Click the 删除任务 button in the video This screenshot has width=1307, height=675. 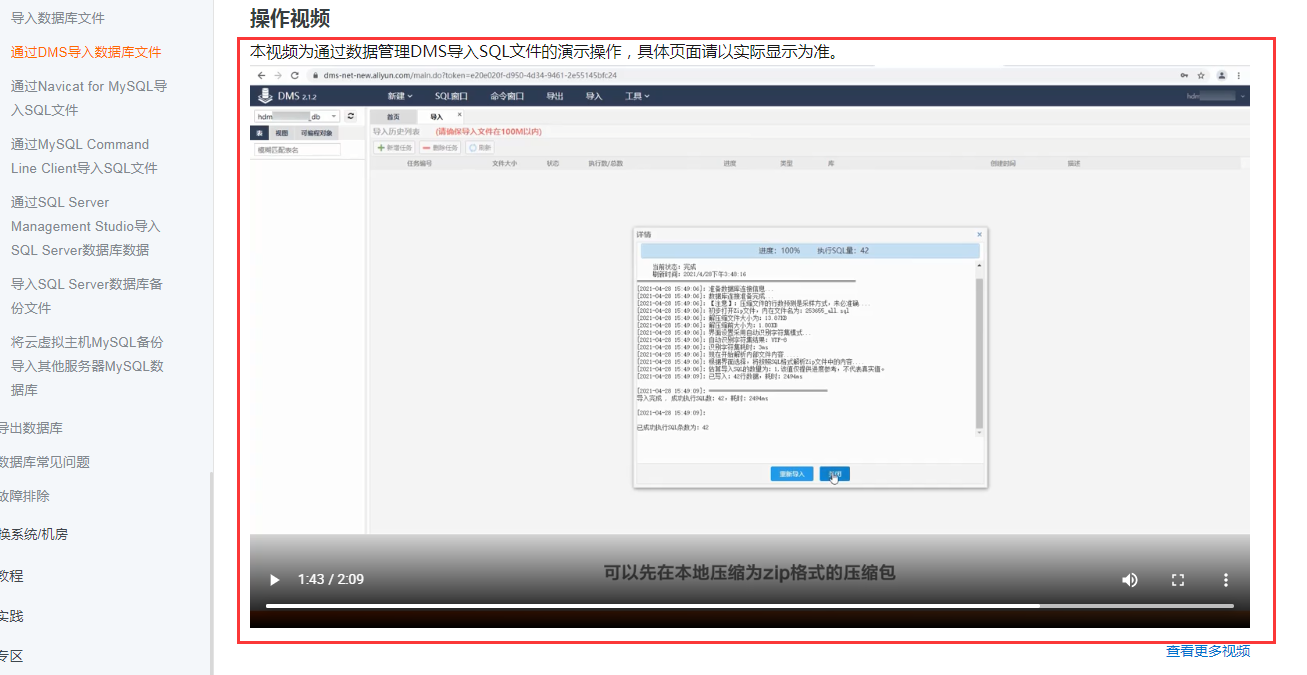click(441, 147)
